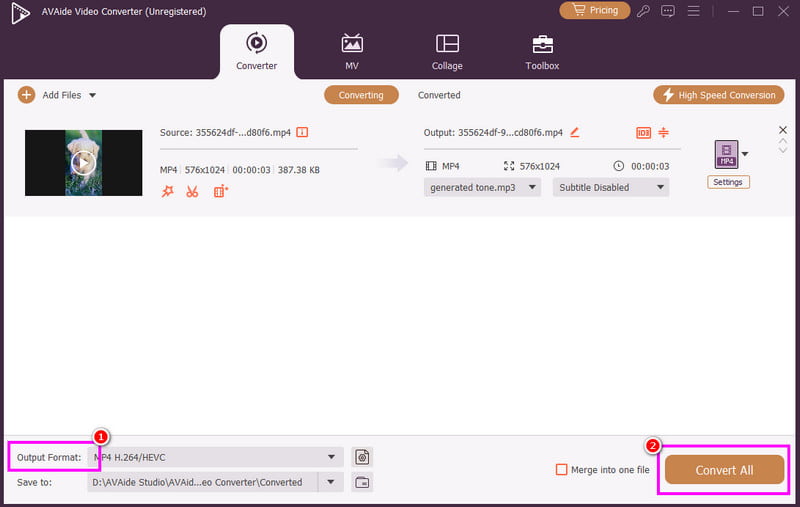The height and width of the screenshot is (507, 800).
Task: Open the Converter tab
Action: (x=256, y=52)
